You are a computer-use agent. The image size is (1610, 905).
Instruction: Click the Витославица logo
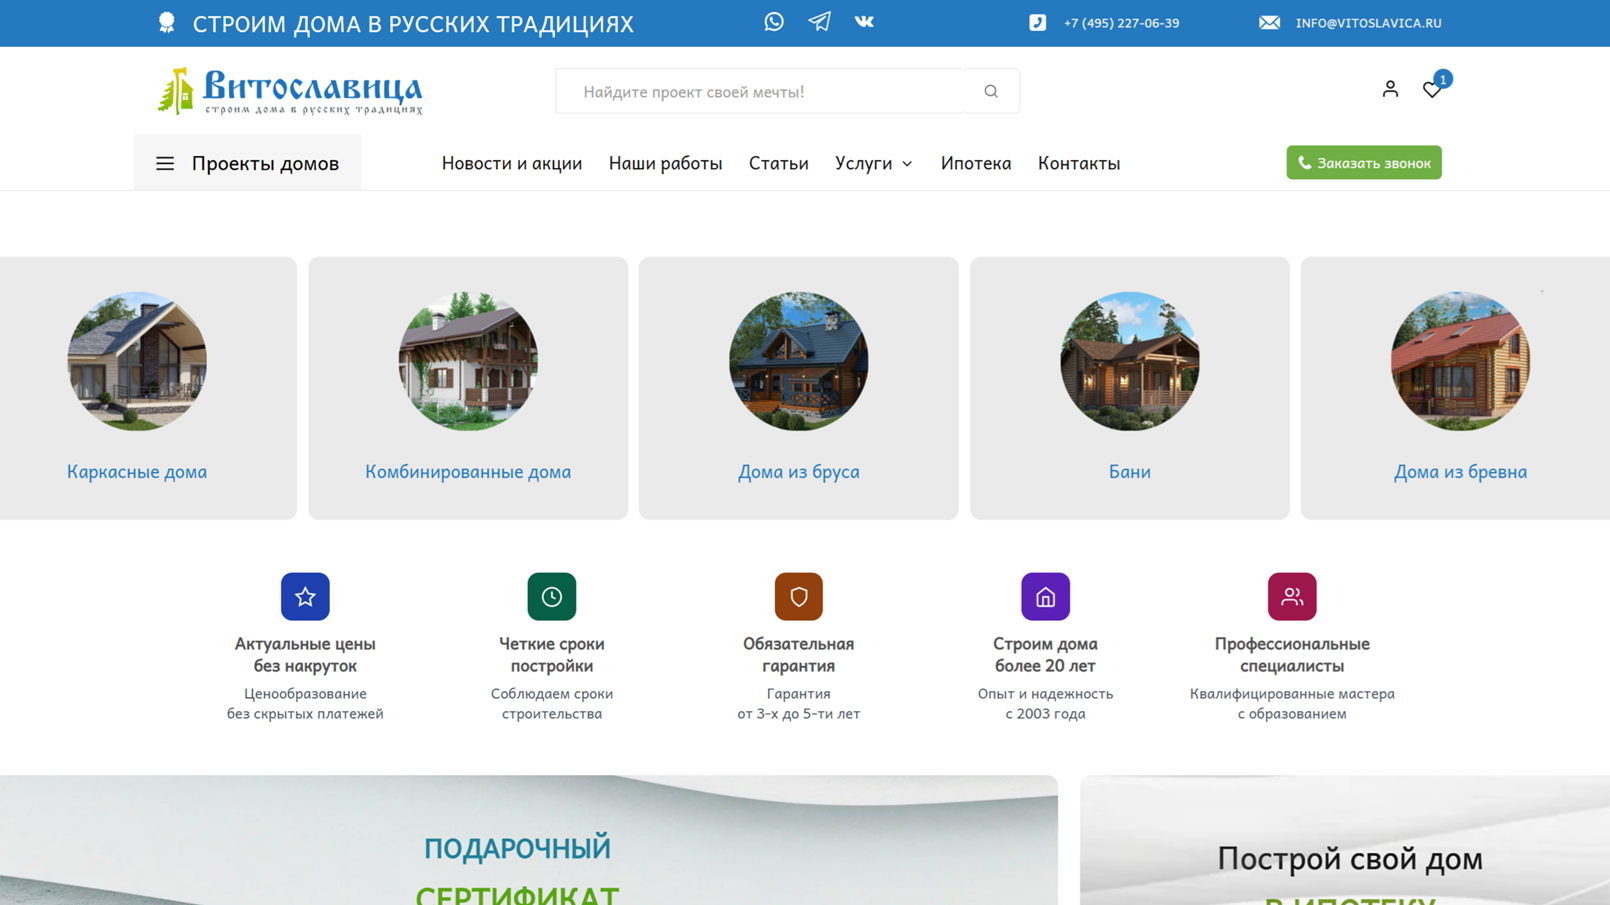point(290,91)
